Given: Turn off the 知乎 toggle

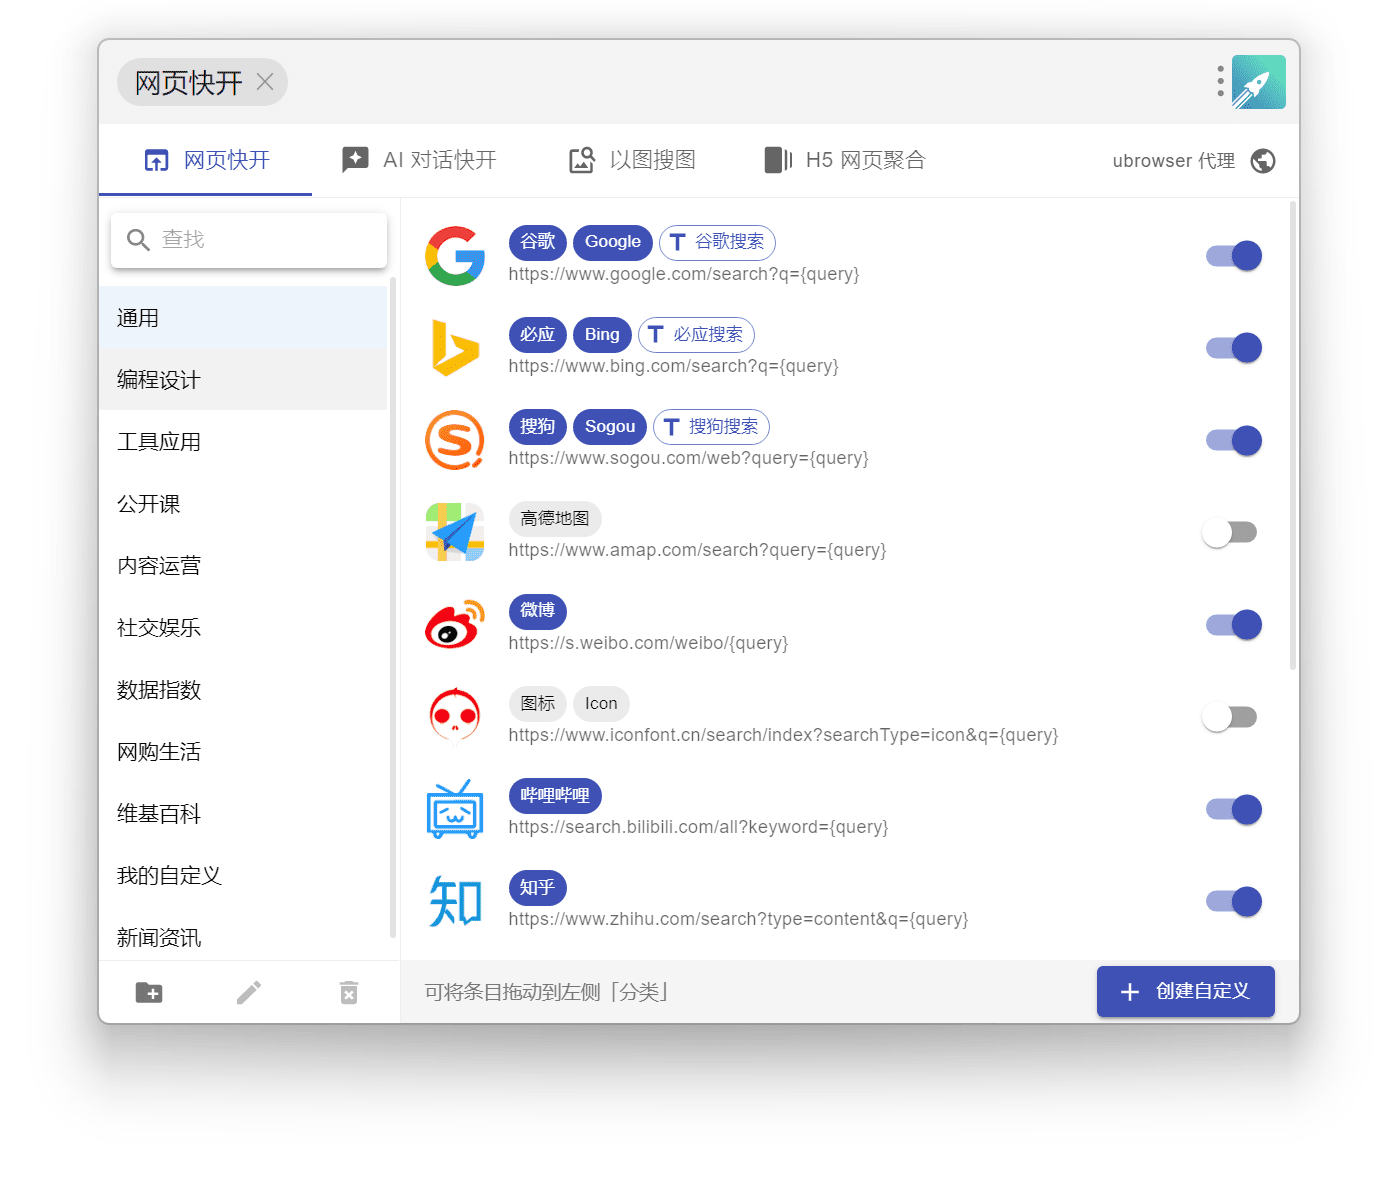Looking at the screenshot, I should coord(1234,901).
